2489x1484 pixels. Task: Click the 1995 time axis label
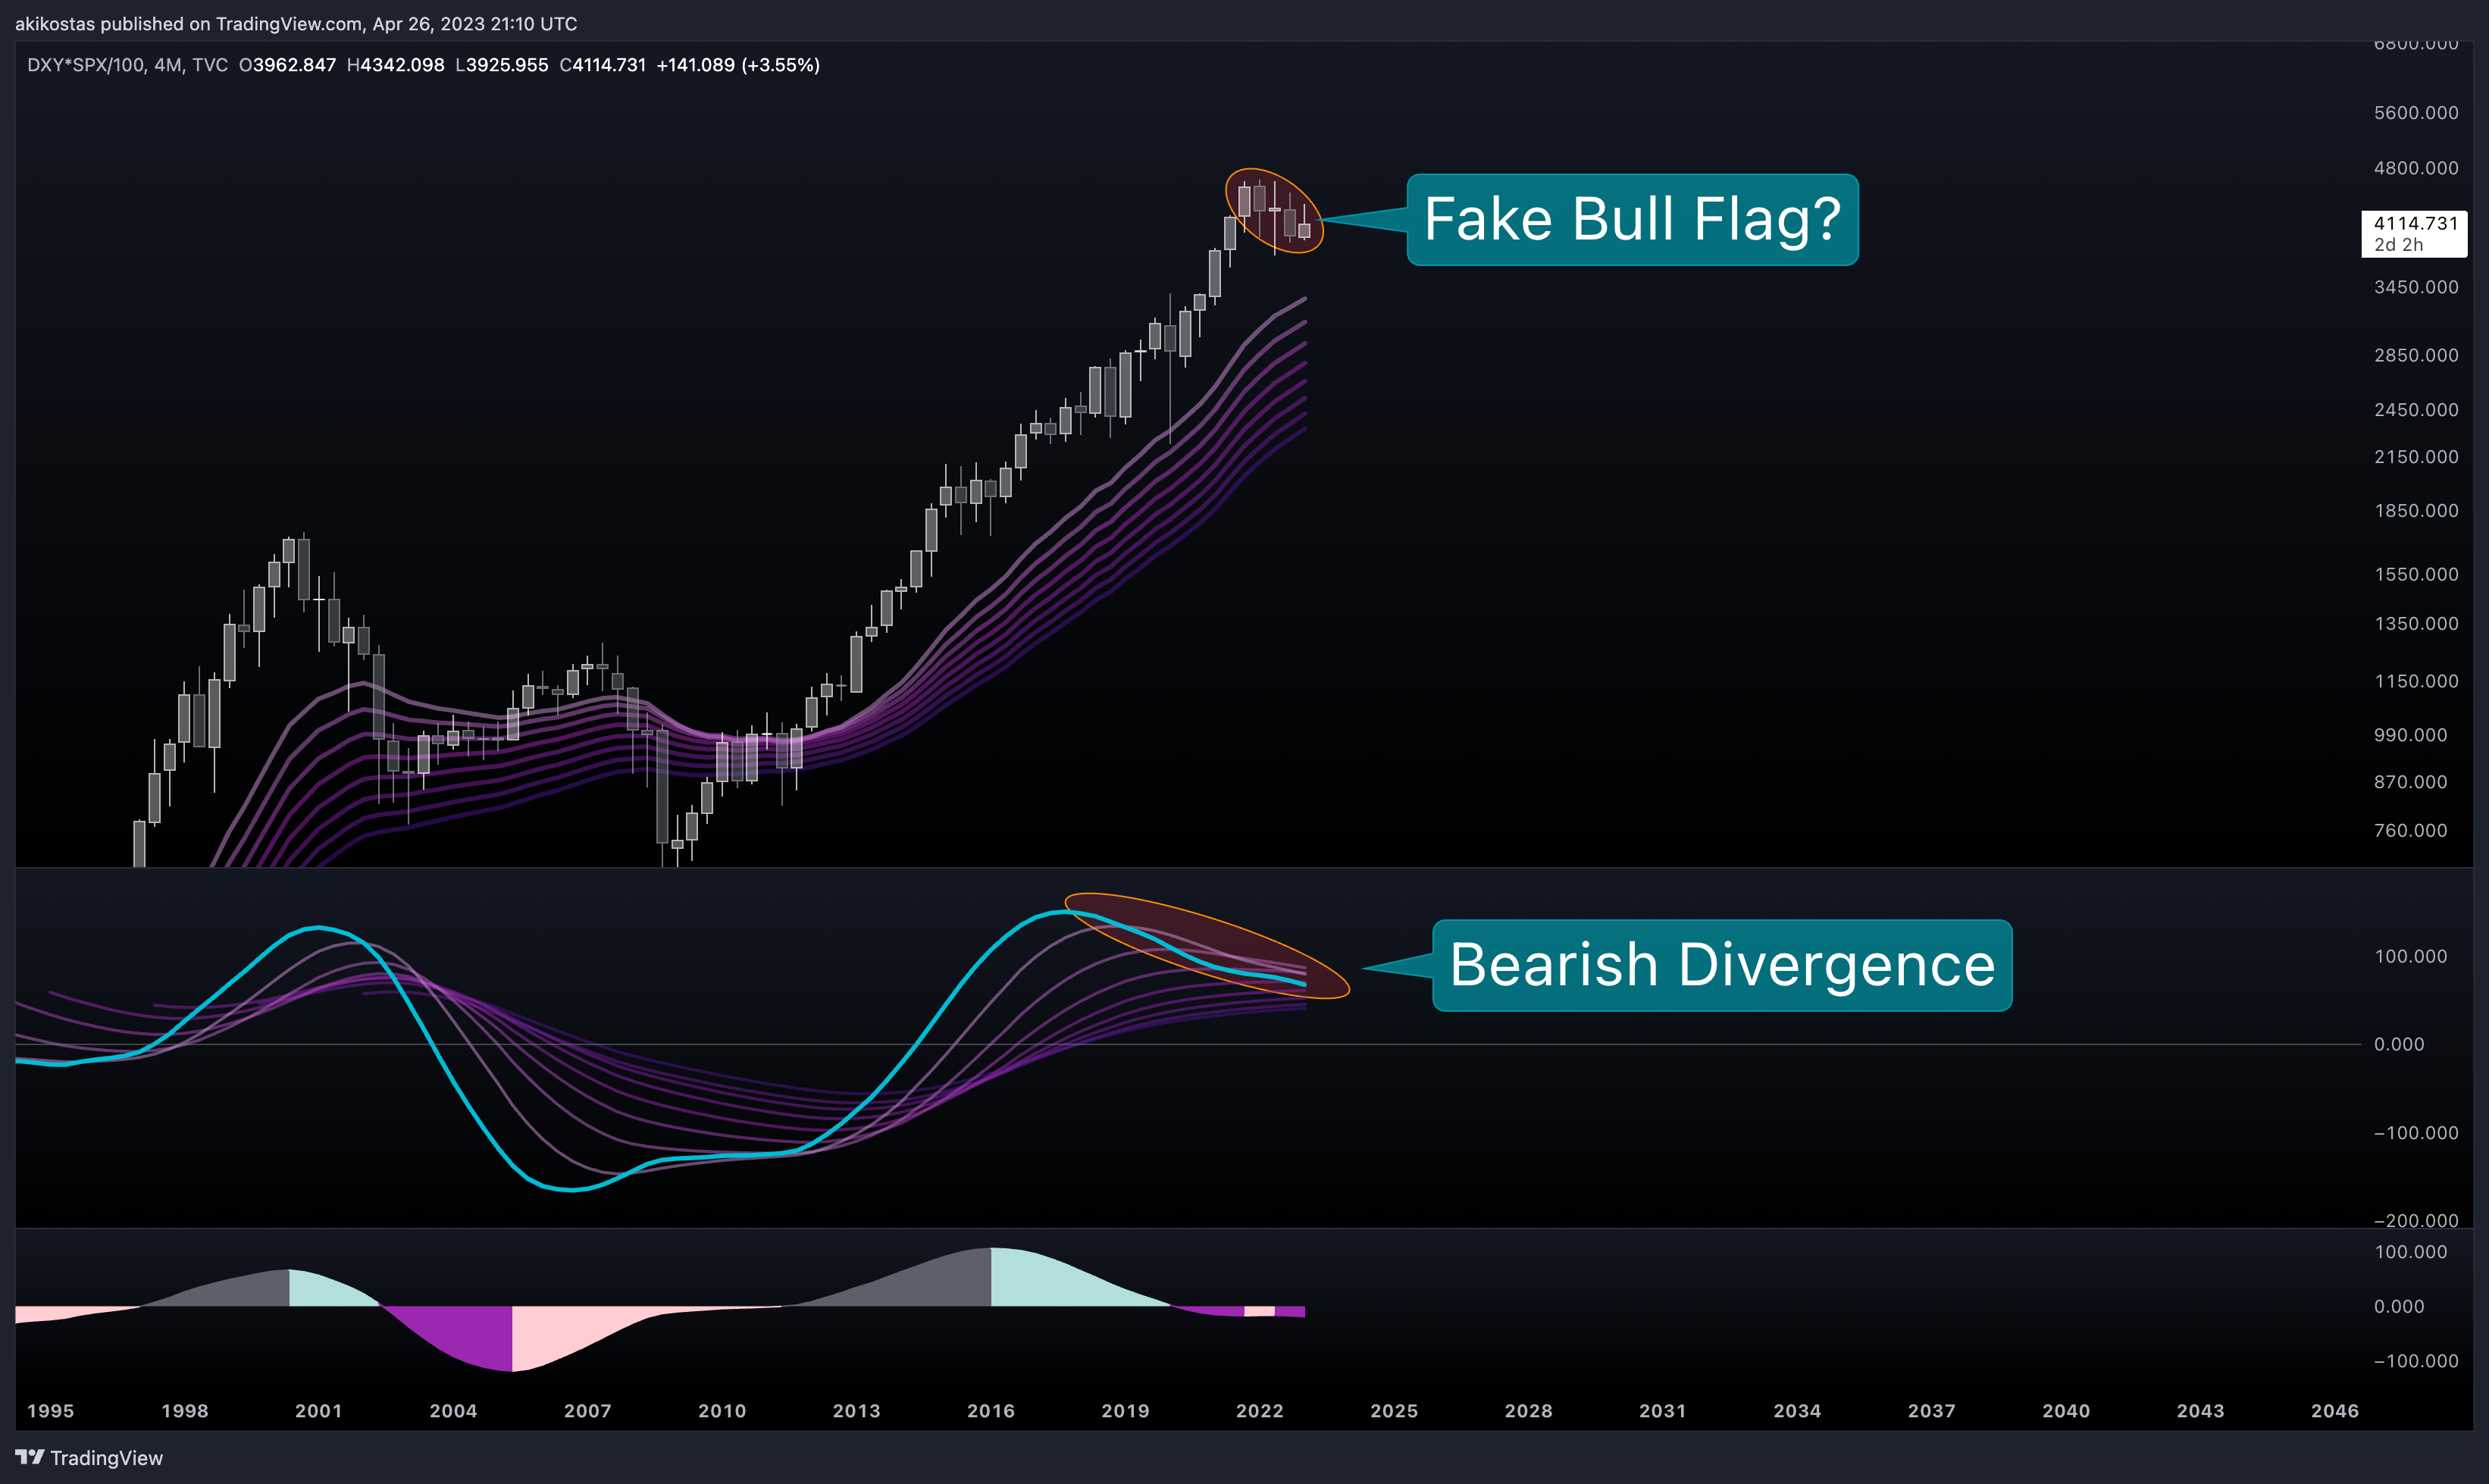click(x=51, y=1411)
